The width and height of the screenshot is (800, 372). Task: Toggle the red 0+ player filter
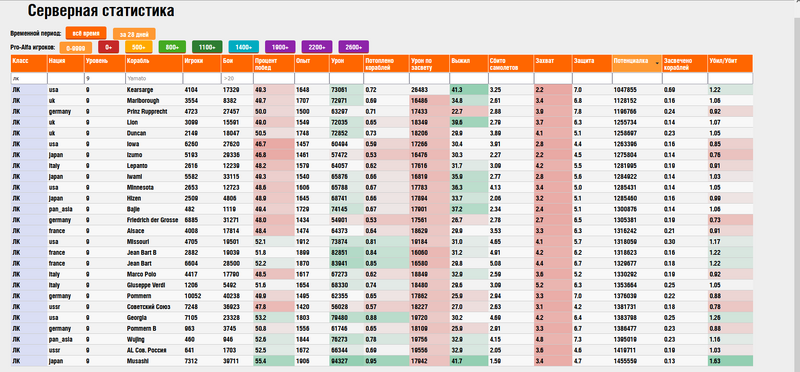[108, 47]
